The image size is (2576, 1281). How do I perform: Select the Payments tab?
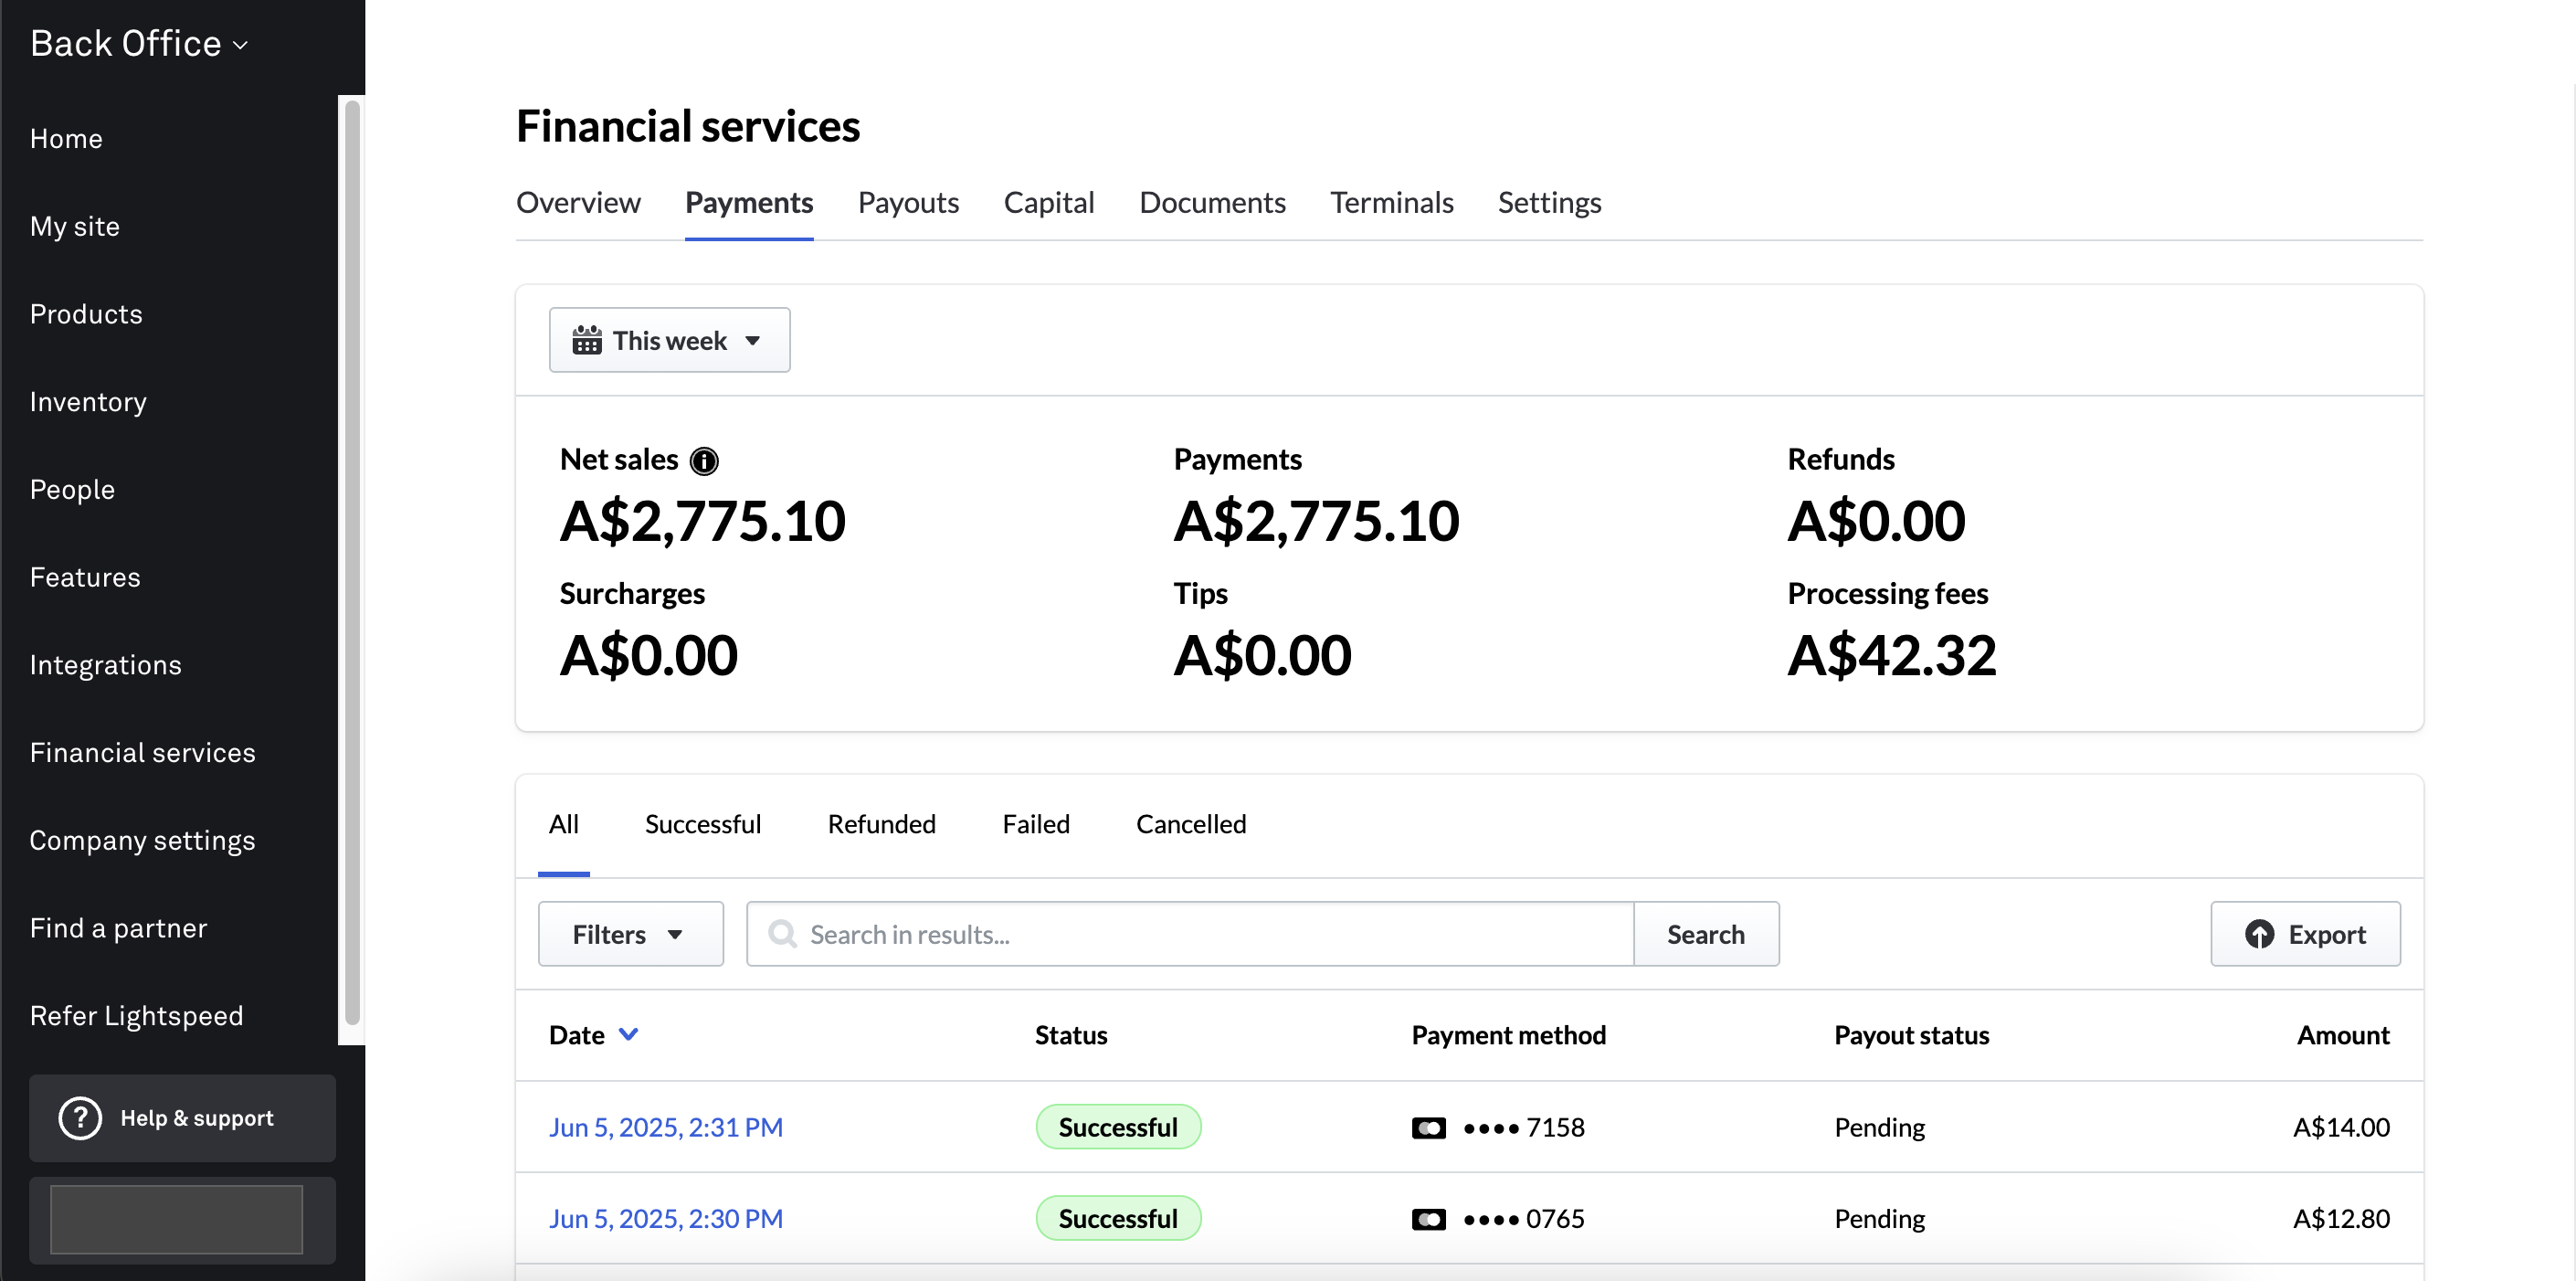point(748,203)
